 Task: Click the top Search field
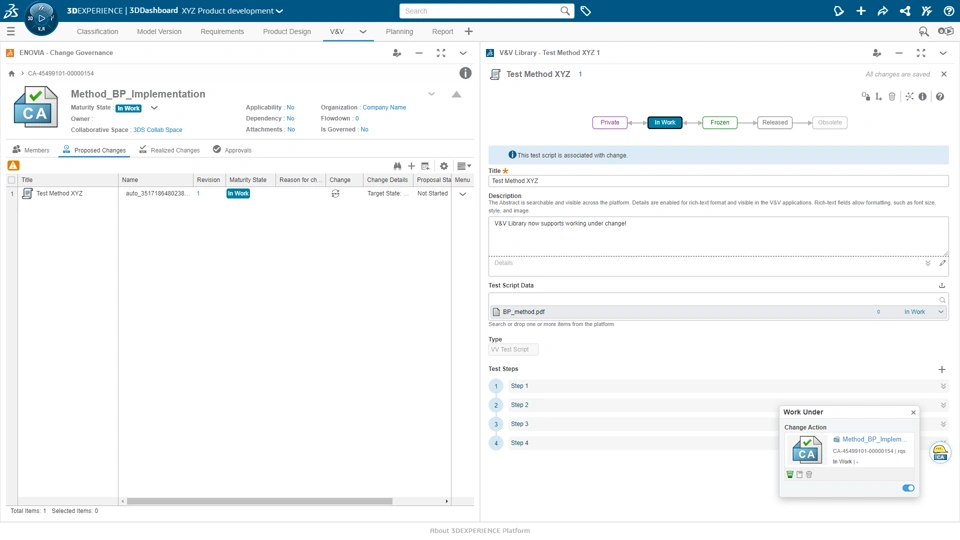click(480, 11)
